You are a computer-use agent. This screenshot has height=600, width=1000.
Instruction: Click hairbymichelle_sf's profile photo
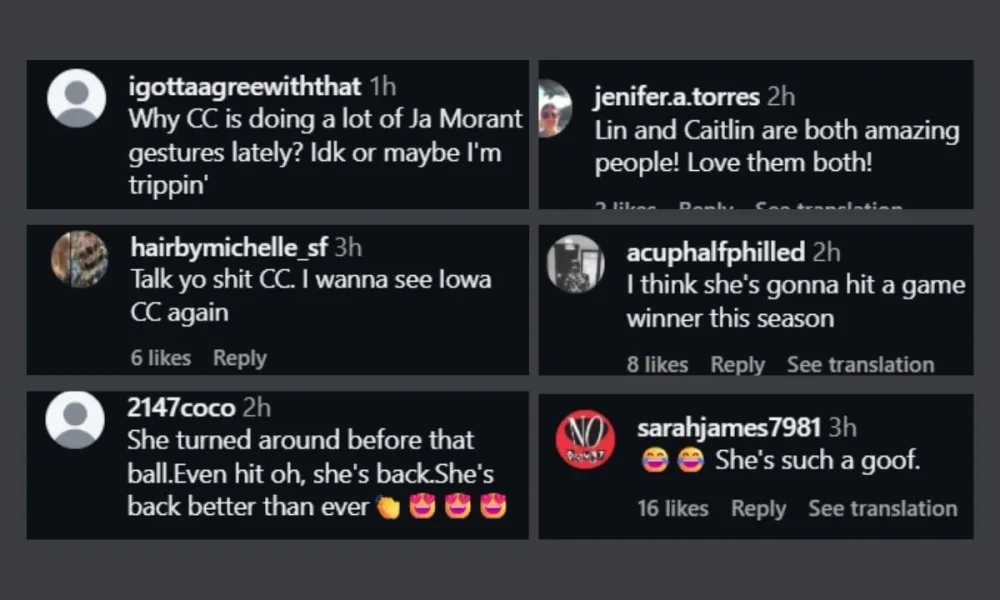[x=79, y=259]
